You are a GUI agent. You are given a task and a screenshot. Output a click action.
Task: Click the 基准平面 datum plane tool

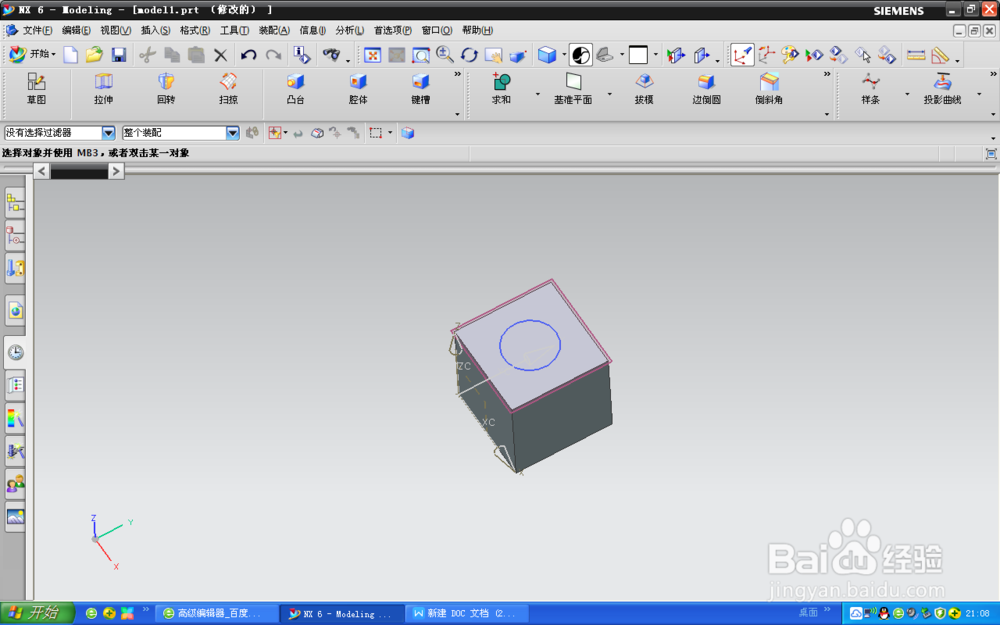573,89
